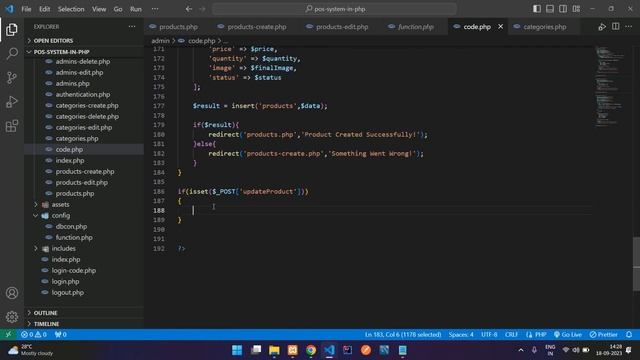
Task: Open the View menu
Action: pos(99,9)
